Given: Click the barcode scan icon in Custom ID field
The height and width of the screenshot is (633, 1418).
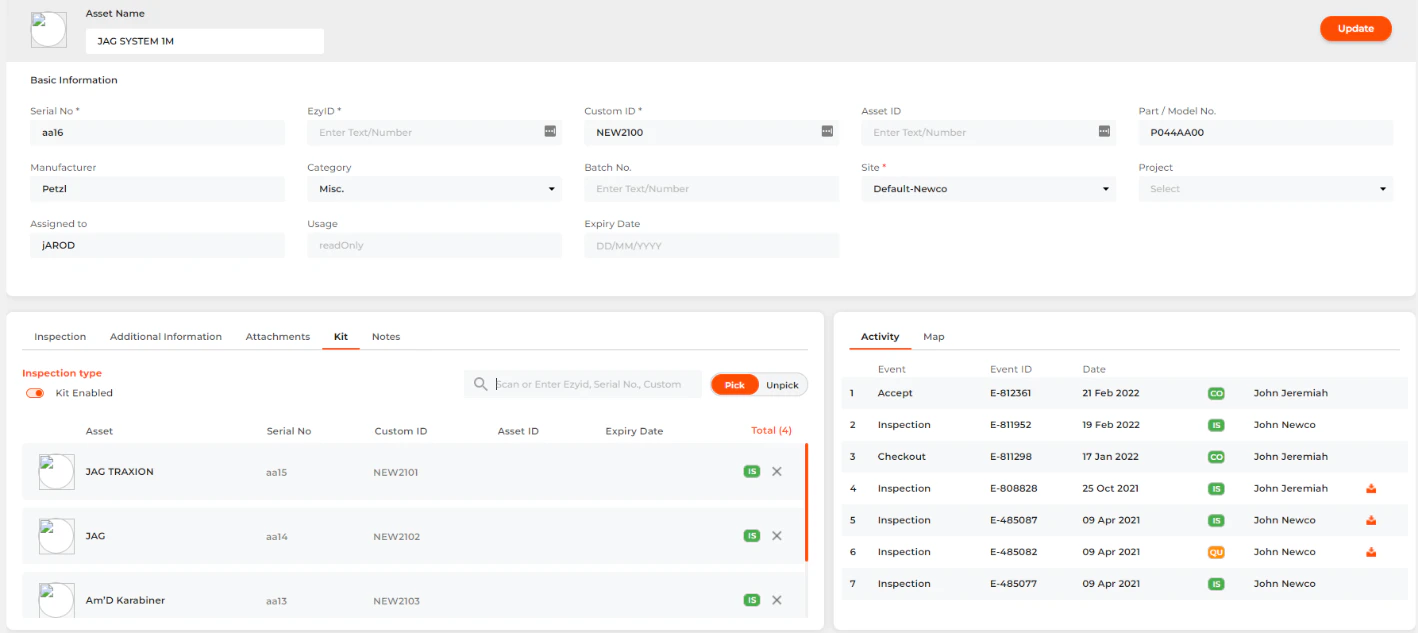Looking at the screenshot, I should click(x=827, y=131).
